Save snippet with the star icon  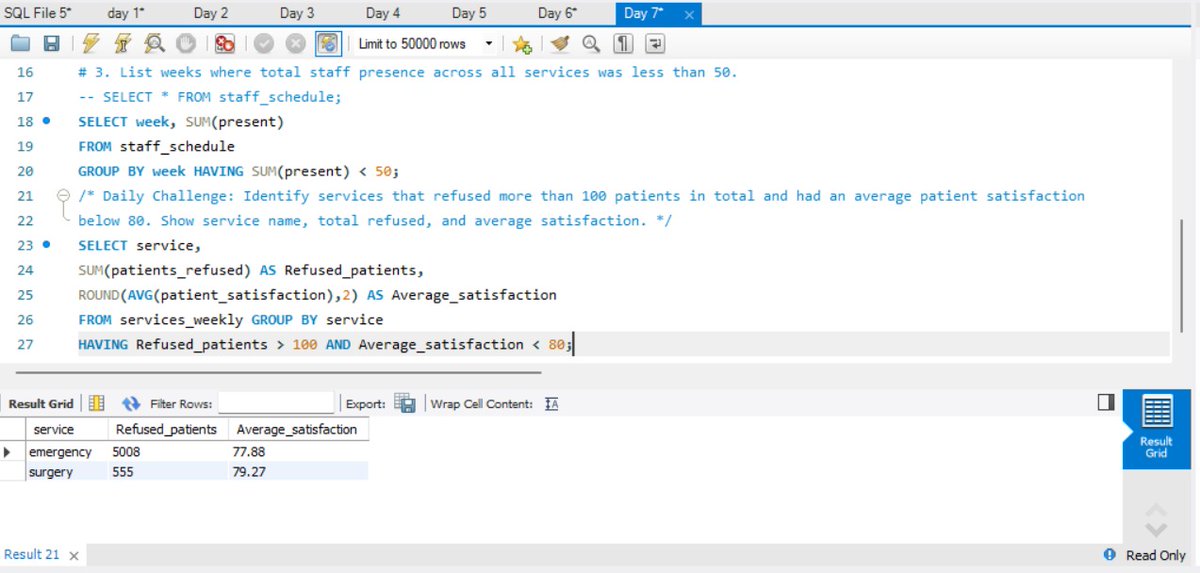[x=522, y=44]
